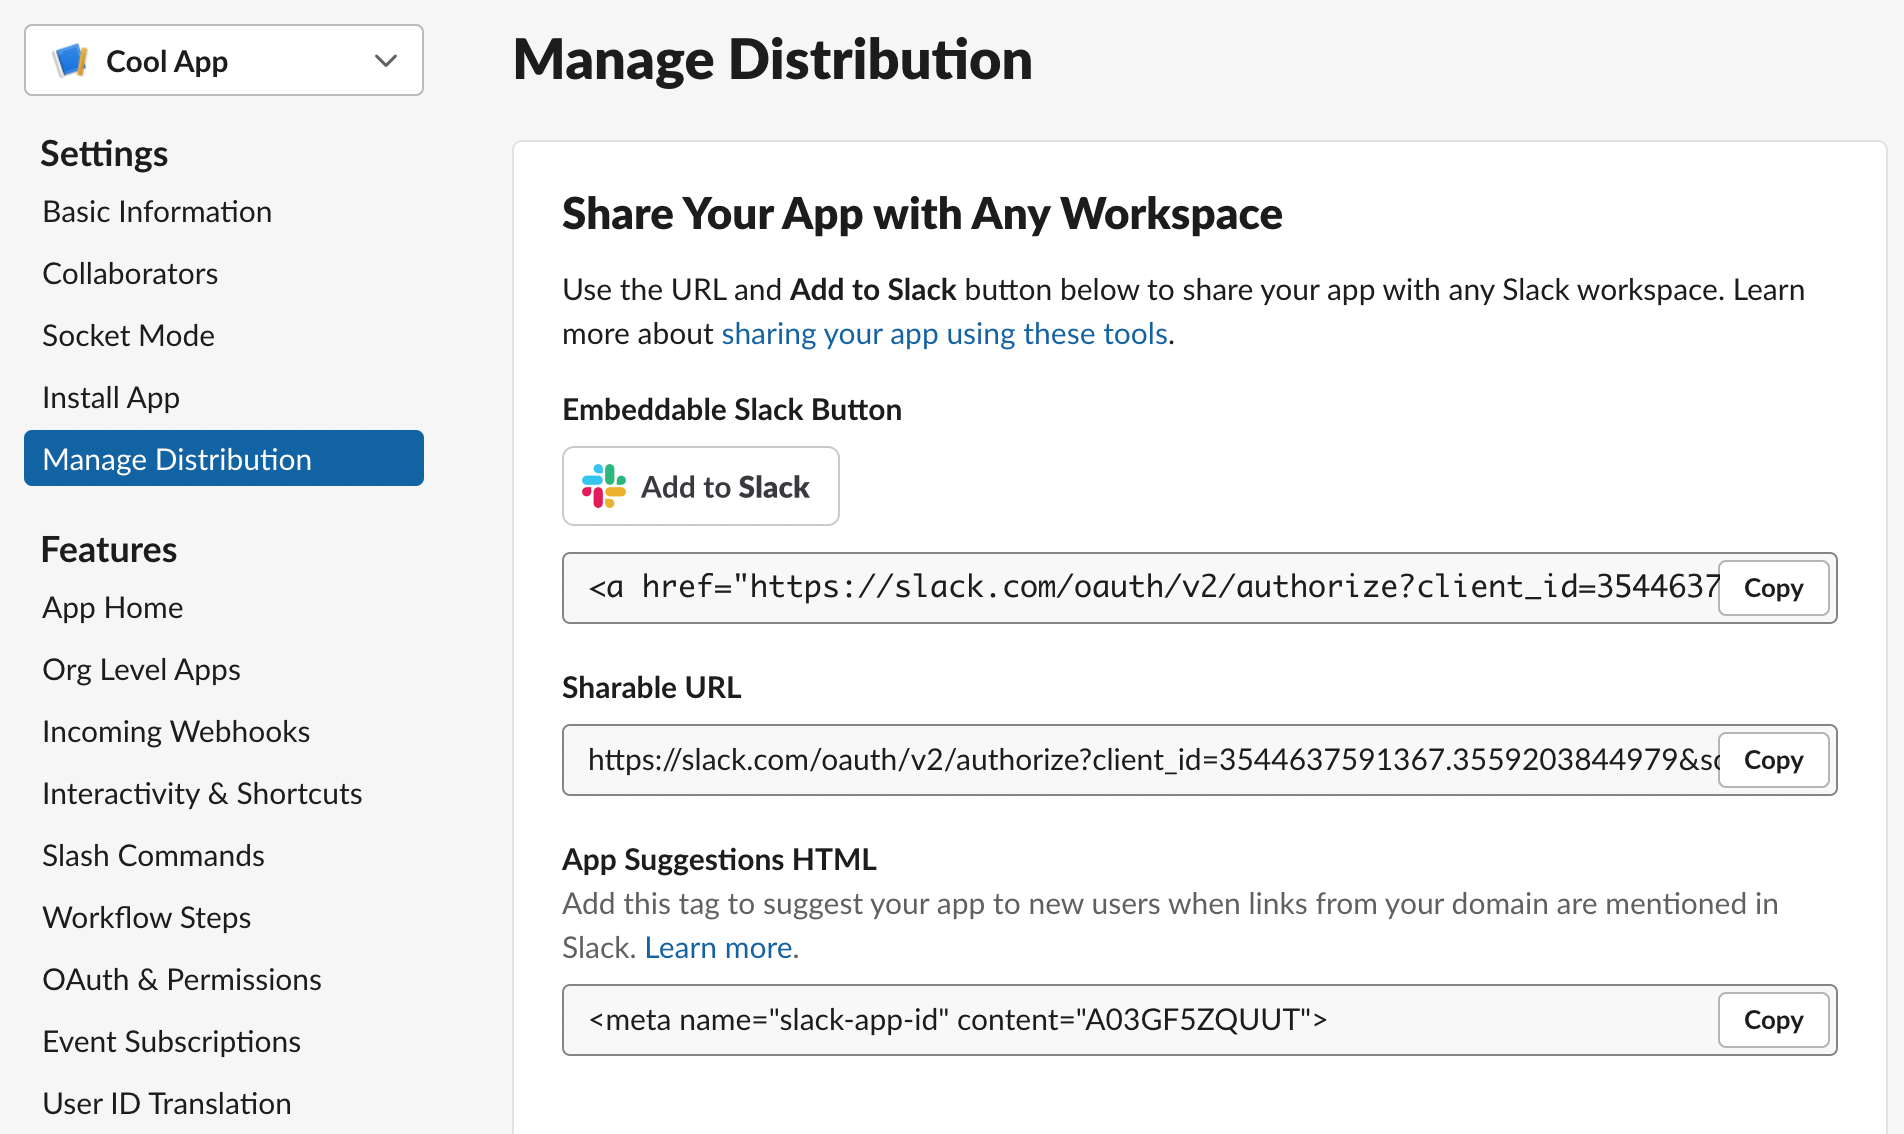
Task: Copy the App Suggestions meta tag
Action: point(1773,1020)
